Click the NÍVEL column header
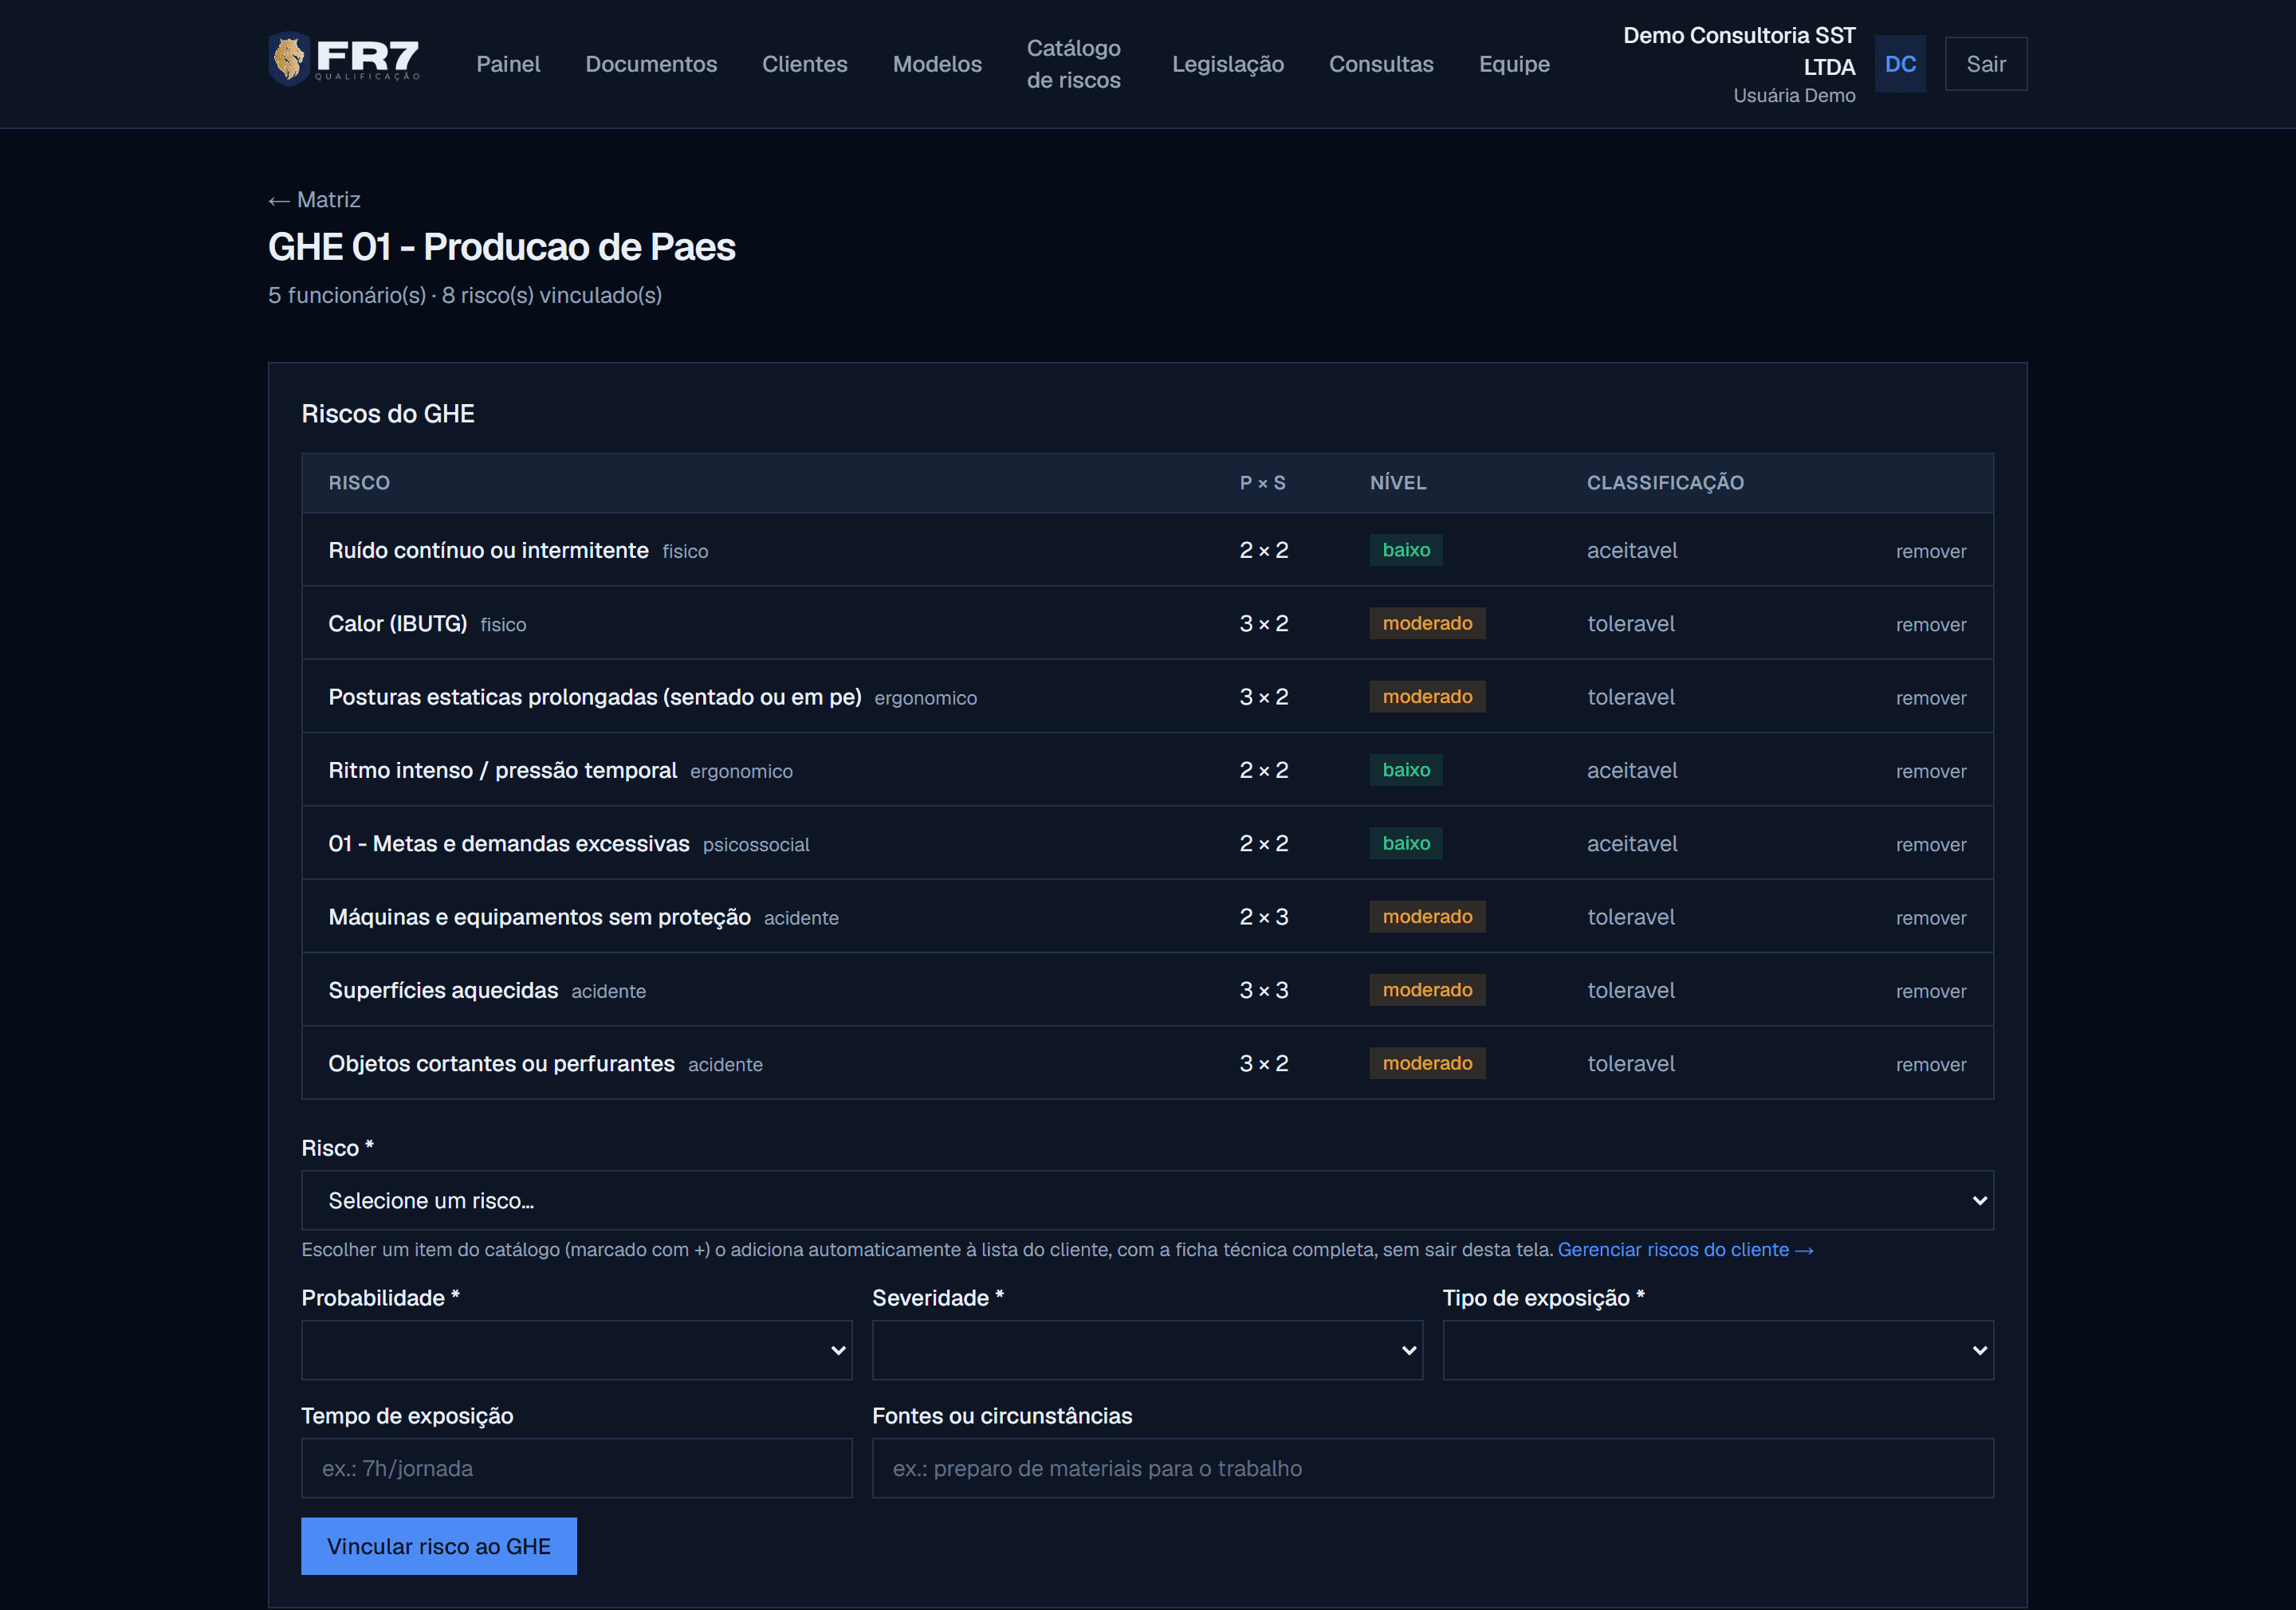The height and width of the screenshot is (1610, 2296). pyautogui.click(x=1397, y=483)
